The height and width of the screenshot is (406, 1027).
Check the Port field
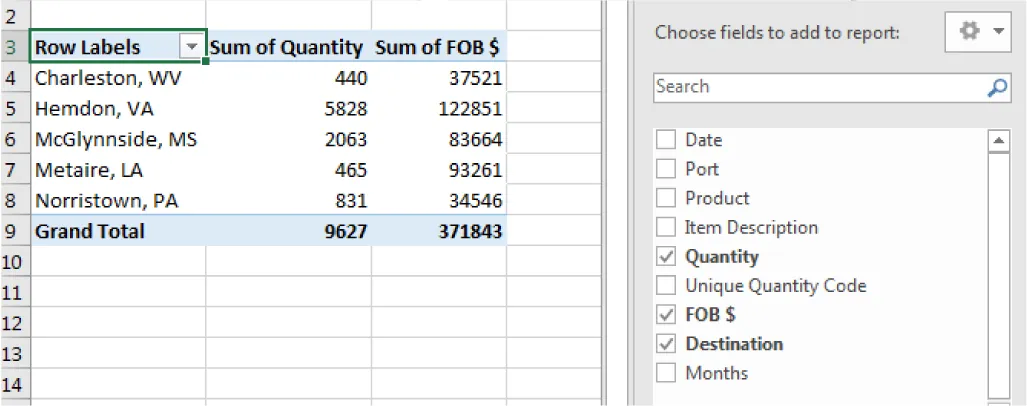tap(665, 170)
